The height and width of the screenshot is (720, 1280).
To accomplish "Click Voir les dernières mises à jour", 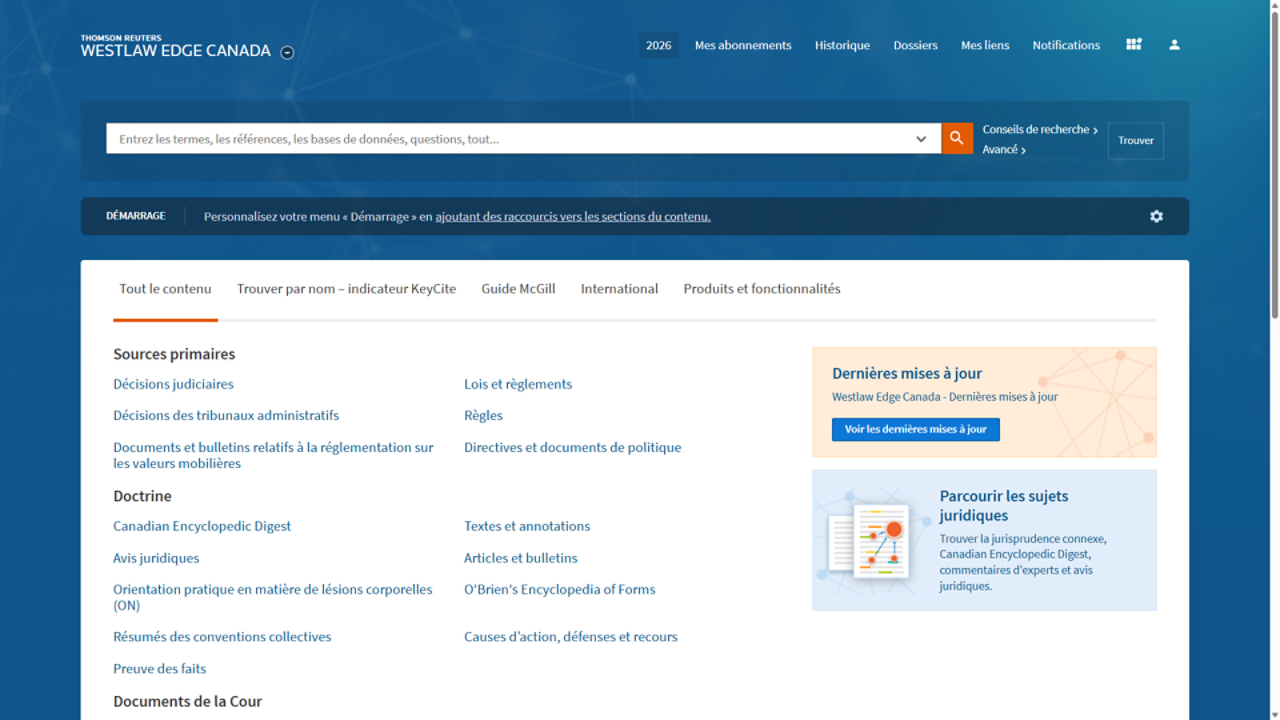I will [x=915, y=429].
